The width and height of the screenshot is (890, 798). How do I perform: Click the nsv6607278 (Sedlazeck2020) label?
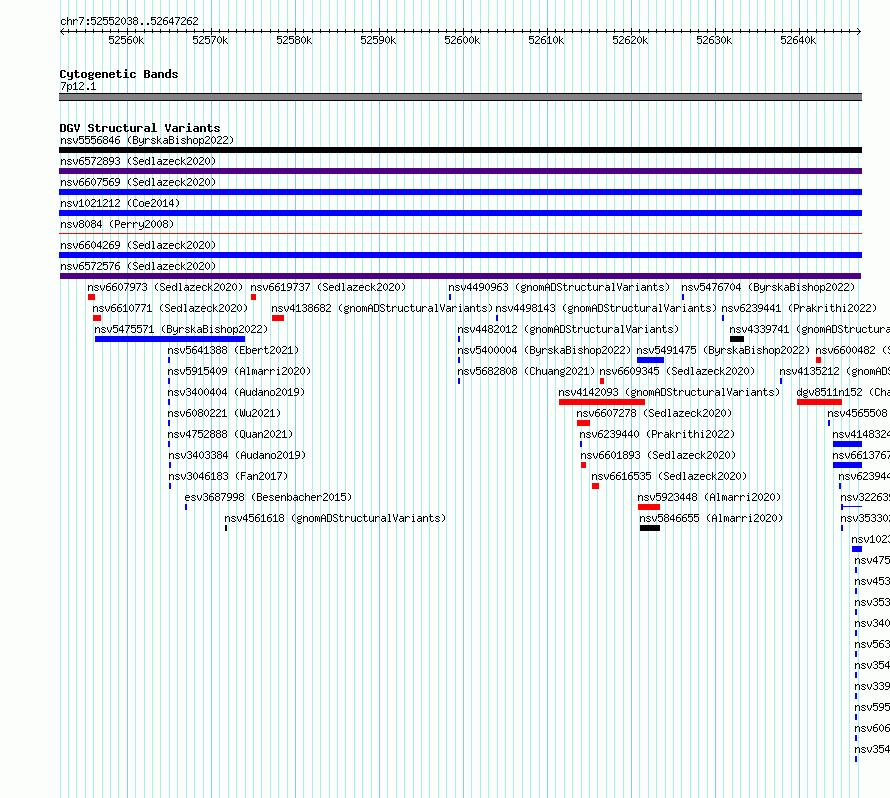point(654,413)
